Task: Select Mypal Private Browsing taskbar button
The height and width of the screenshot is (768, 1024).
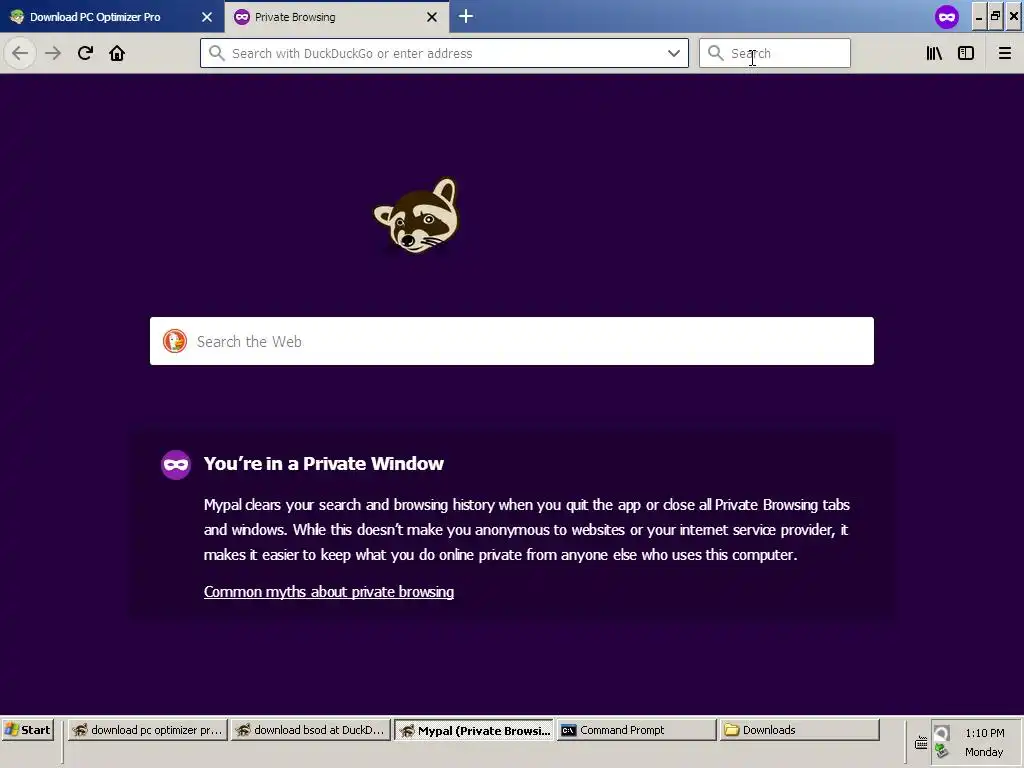Action: (474, 730)
